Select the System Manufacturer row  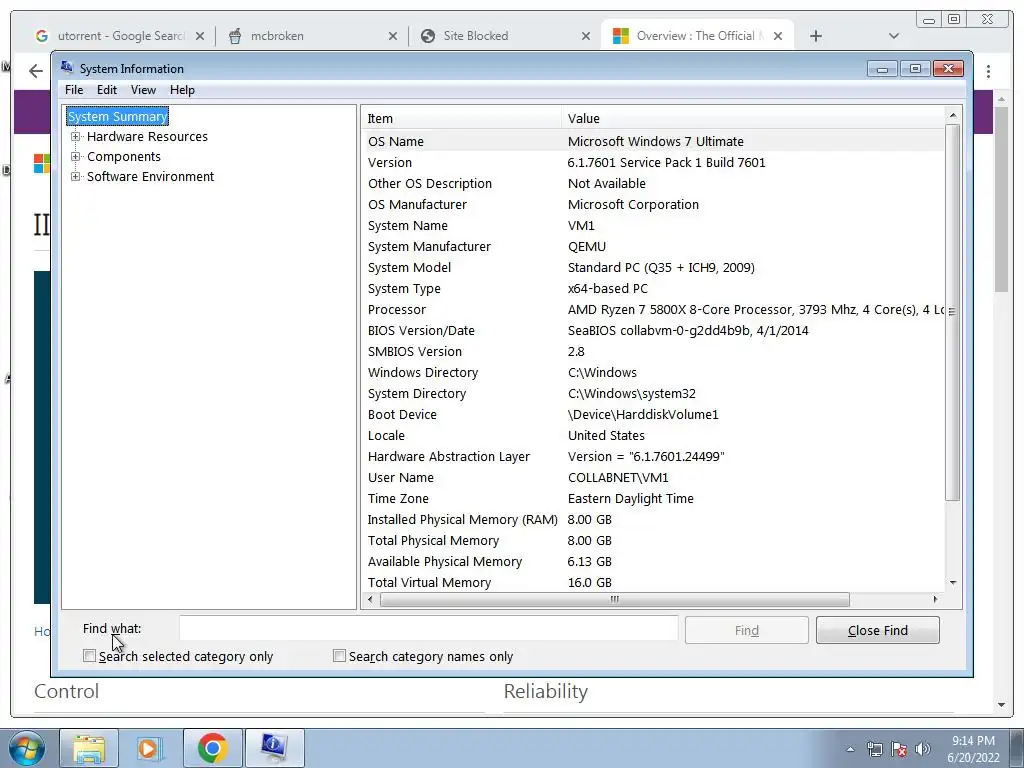[x=653, y=246]
